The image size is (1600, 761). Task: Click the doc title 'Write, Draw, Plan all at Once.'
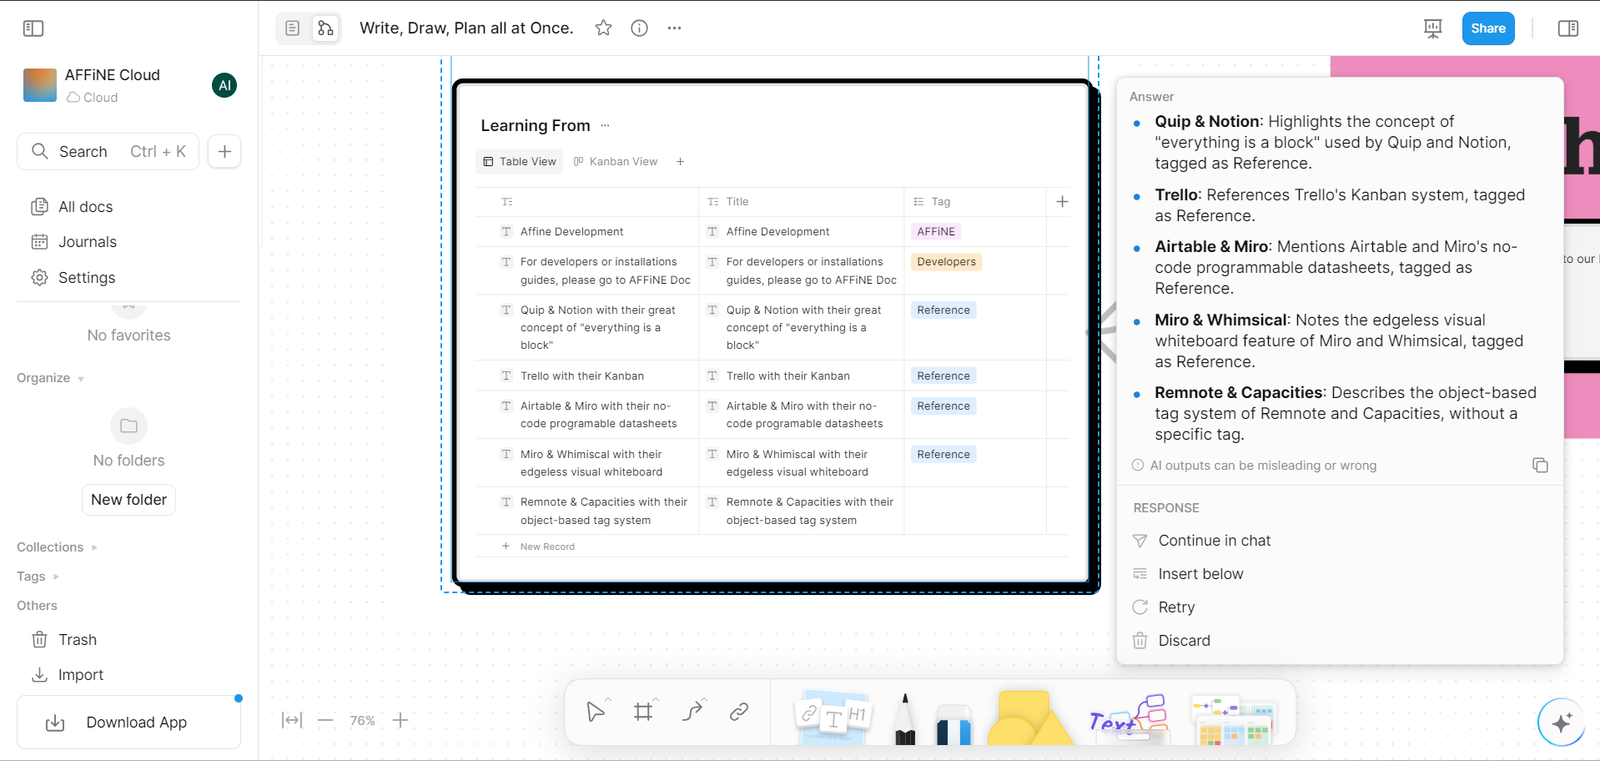point(467,28)
